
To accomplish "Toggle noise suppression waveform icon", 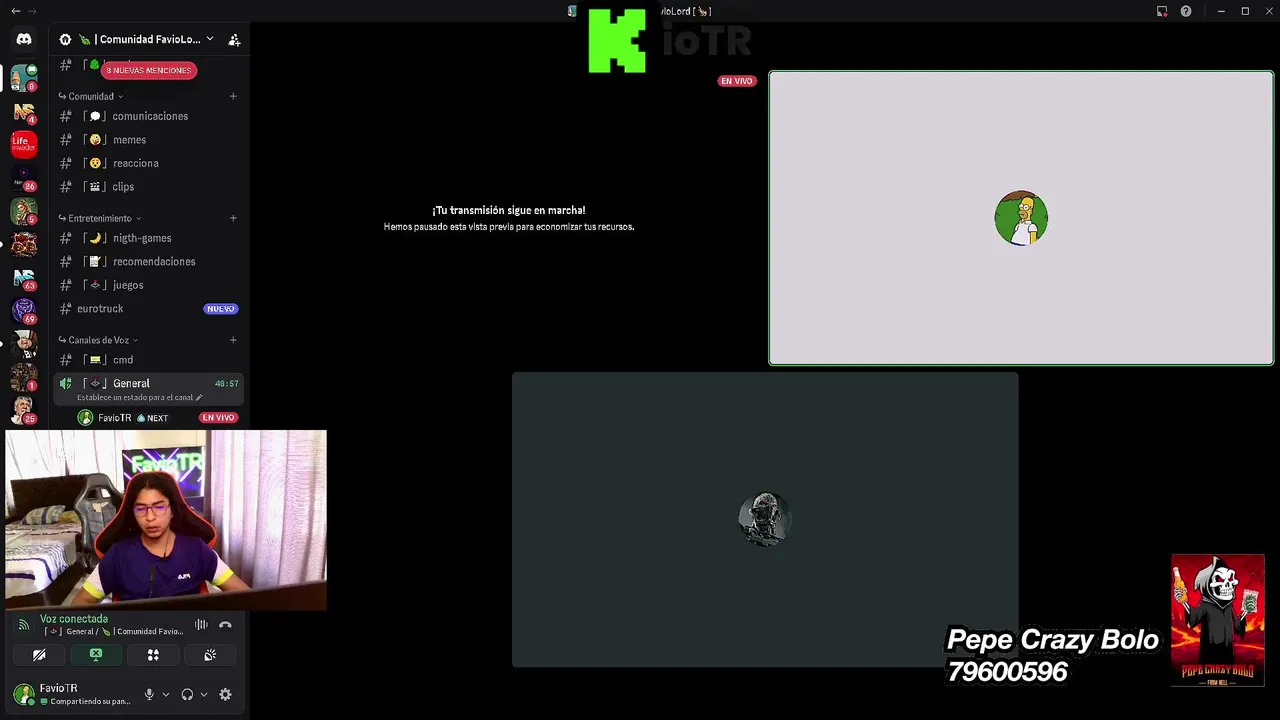I will (201, 625).
